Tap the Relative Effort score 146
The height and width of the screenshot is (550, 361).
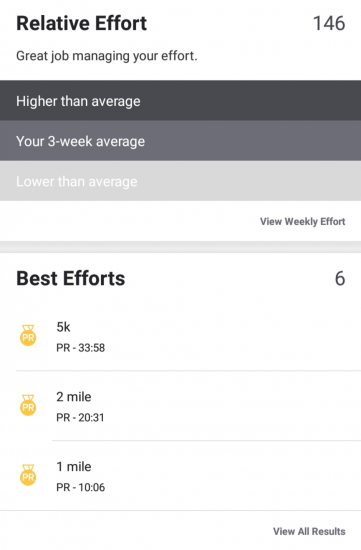coord(329,24)
